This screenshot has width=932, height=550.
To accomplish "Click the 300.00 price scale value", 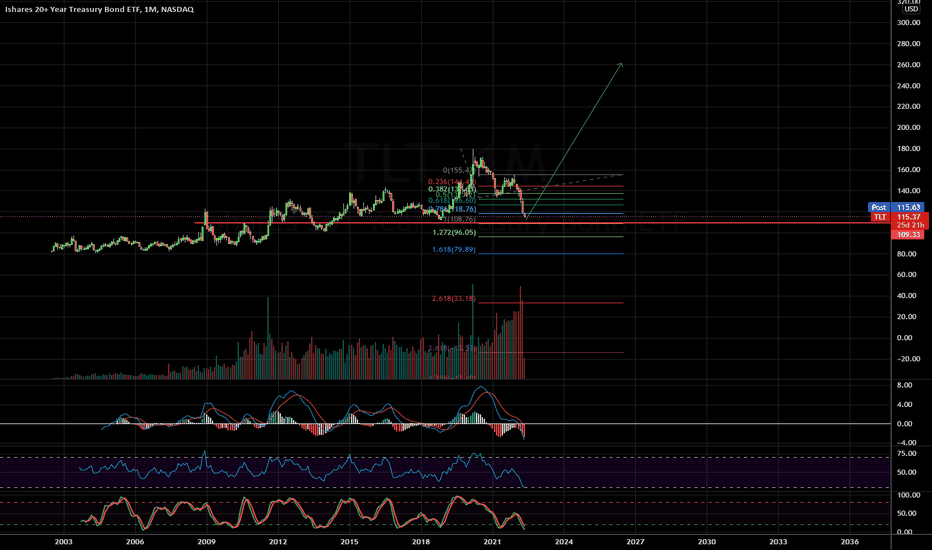I will [908, 23].
